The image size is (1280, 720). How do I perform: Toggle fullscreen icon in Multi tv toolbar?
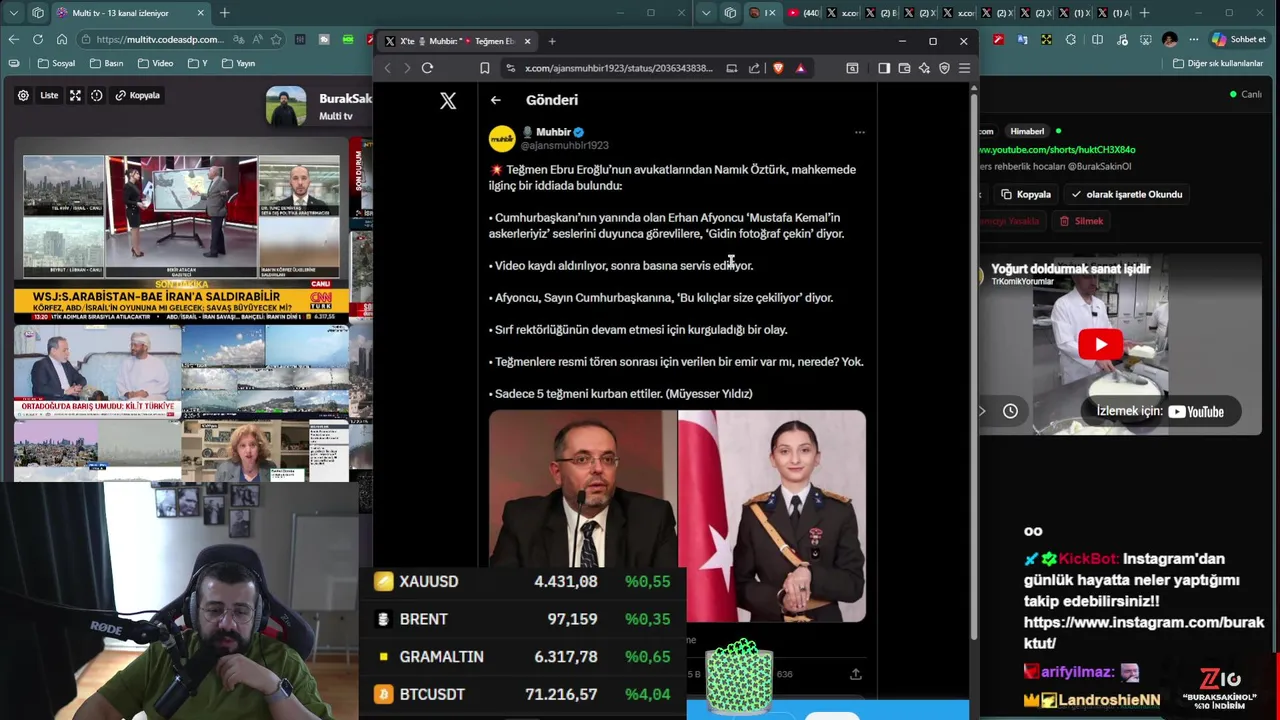tap(75, 95)
